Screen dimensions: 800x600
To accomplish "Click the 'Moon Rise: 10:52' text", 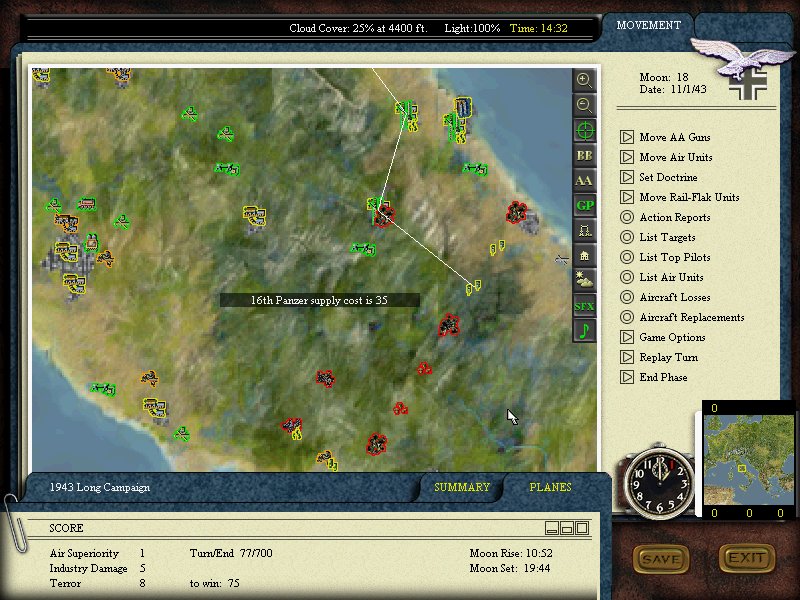I will click(511, 553).
